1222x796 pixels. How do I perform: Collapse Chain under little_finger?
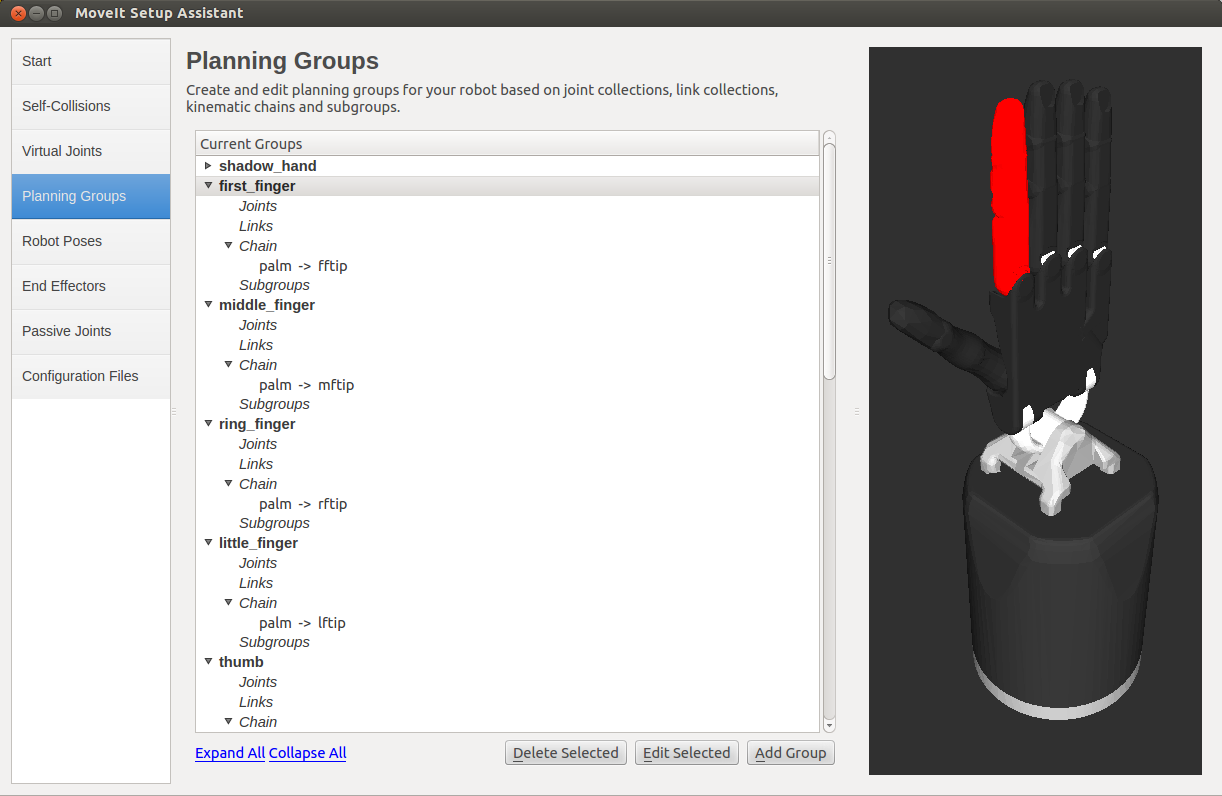coord(228,603)
